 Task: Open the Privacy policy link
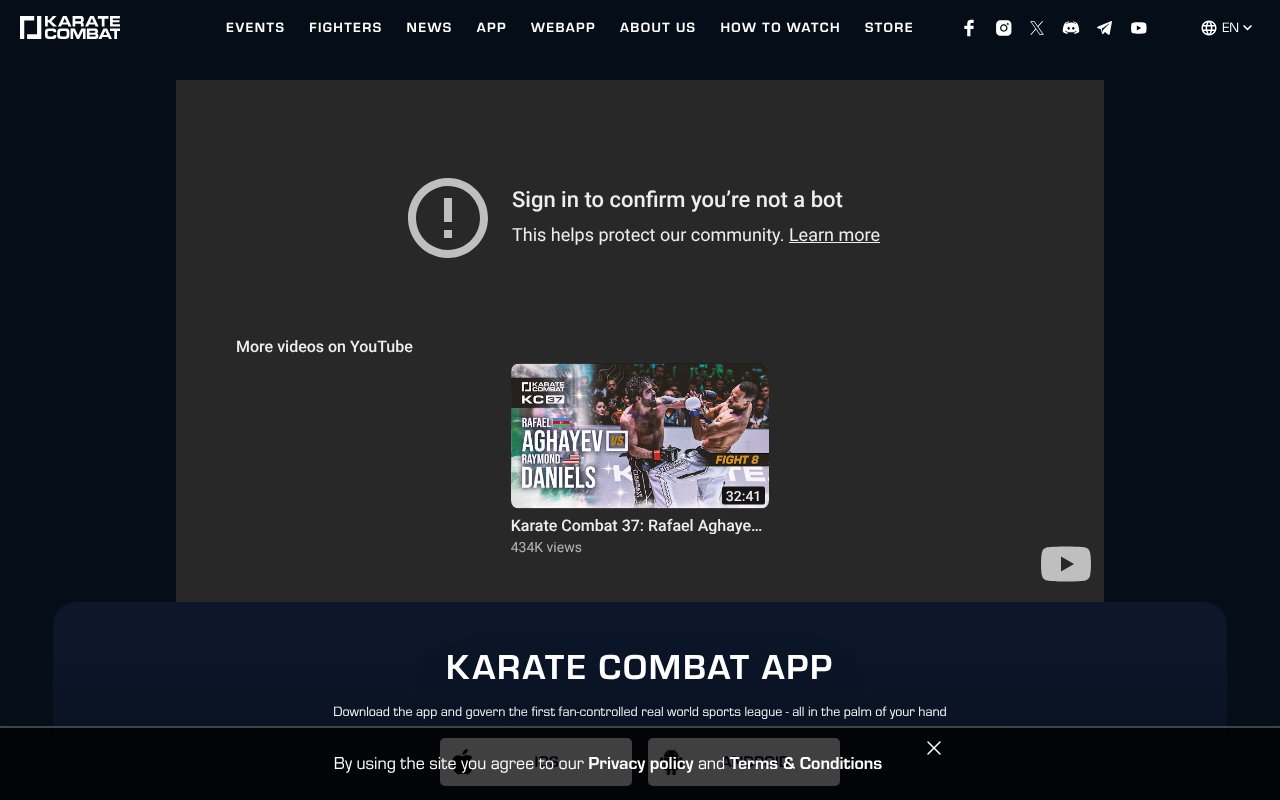(640, 763)
